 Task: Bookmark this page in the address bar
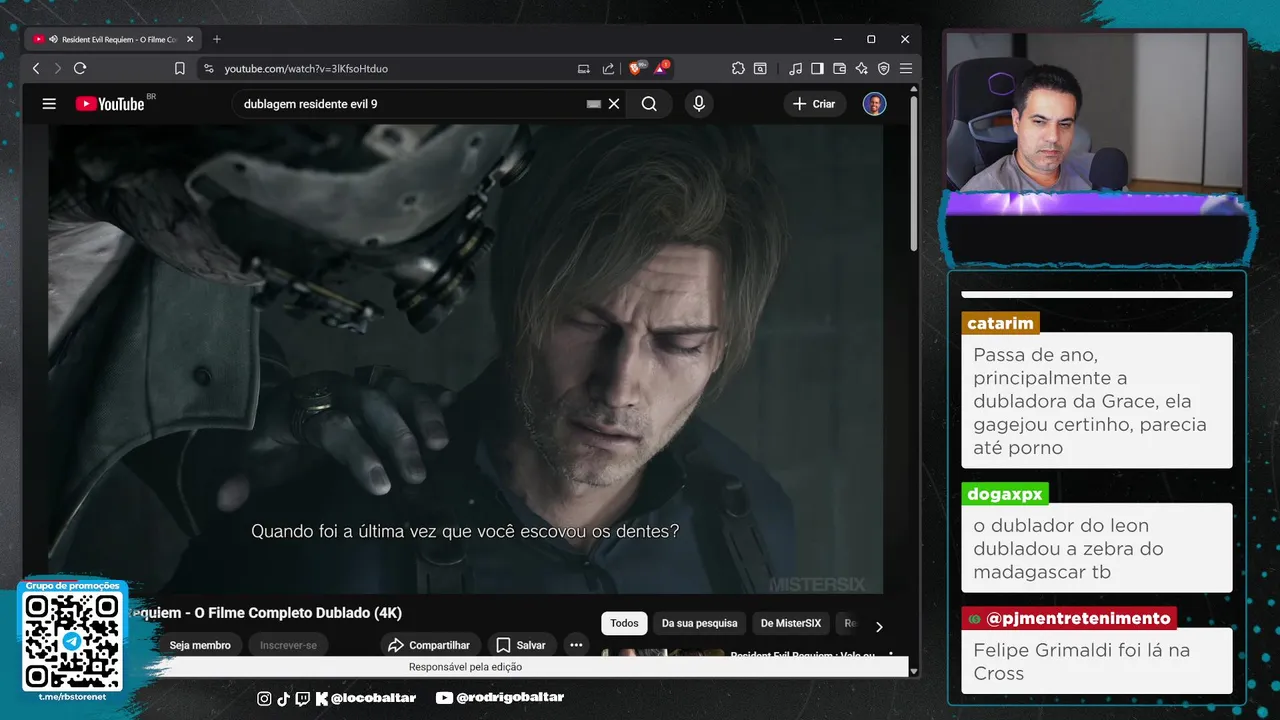point(180,68)
